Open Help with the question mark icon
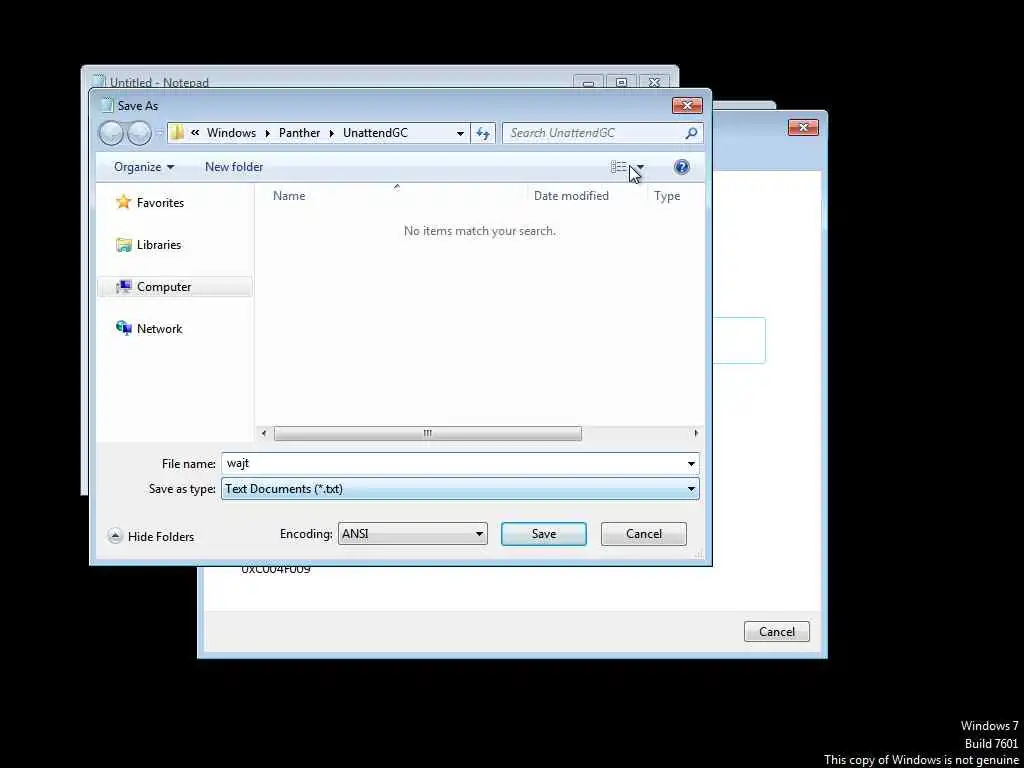The width and height of the screenshot is (1024, 768). click(681, 167)
